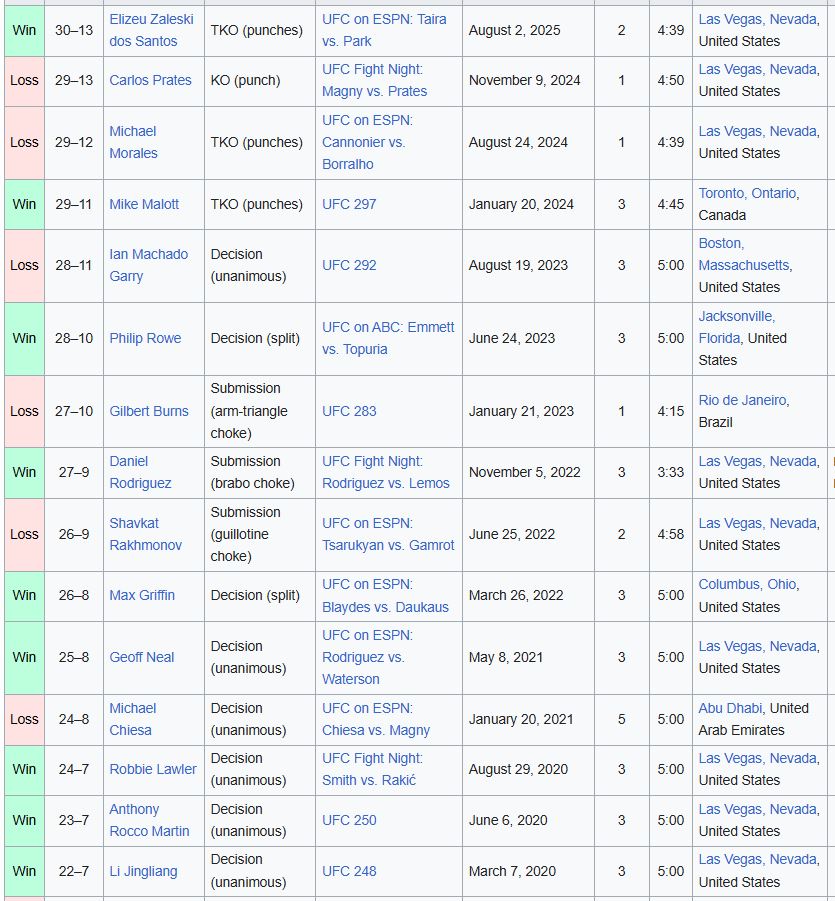Open UFC 250 event link
The image size is (835, 901).
point(349,820)
